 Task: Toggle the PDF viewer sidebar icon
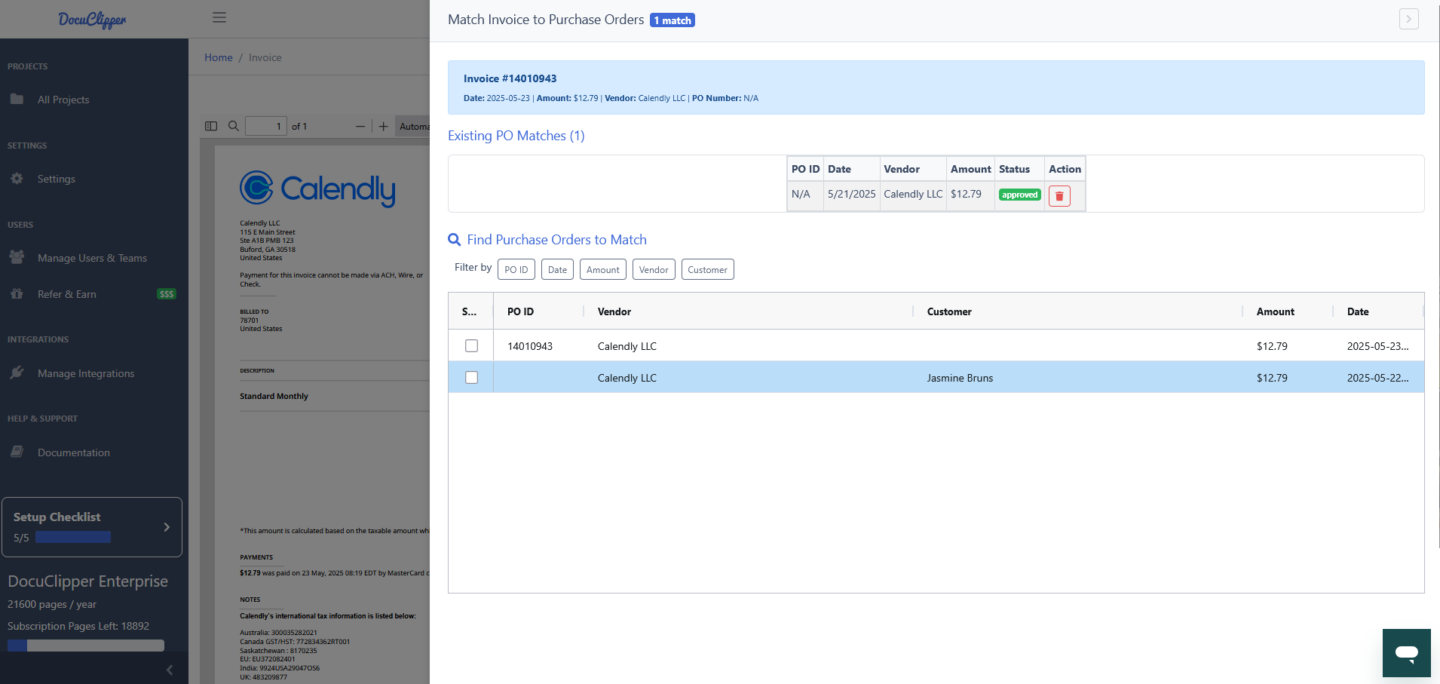point(211,127)
